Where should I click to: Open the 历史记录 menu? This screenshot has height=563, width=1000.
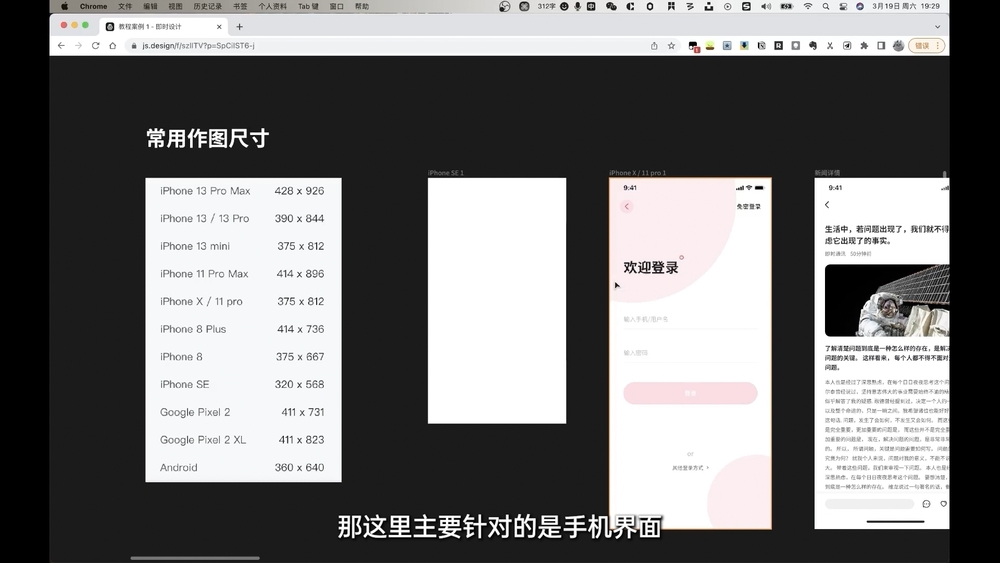click(207, 6)
